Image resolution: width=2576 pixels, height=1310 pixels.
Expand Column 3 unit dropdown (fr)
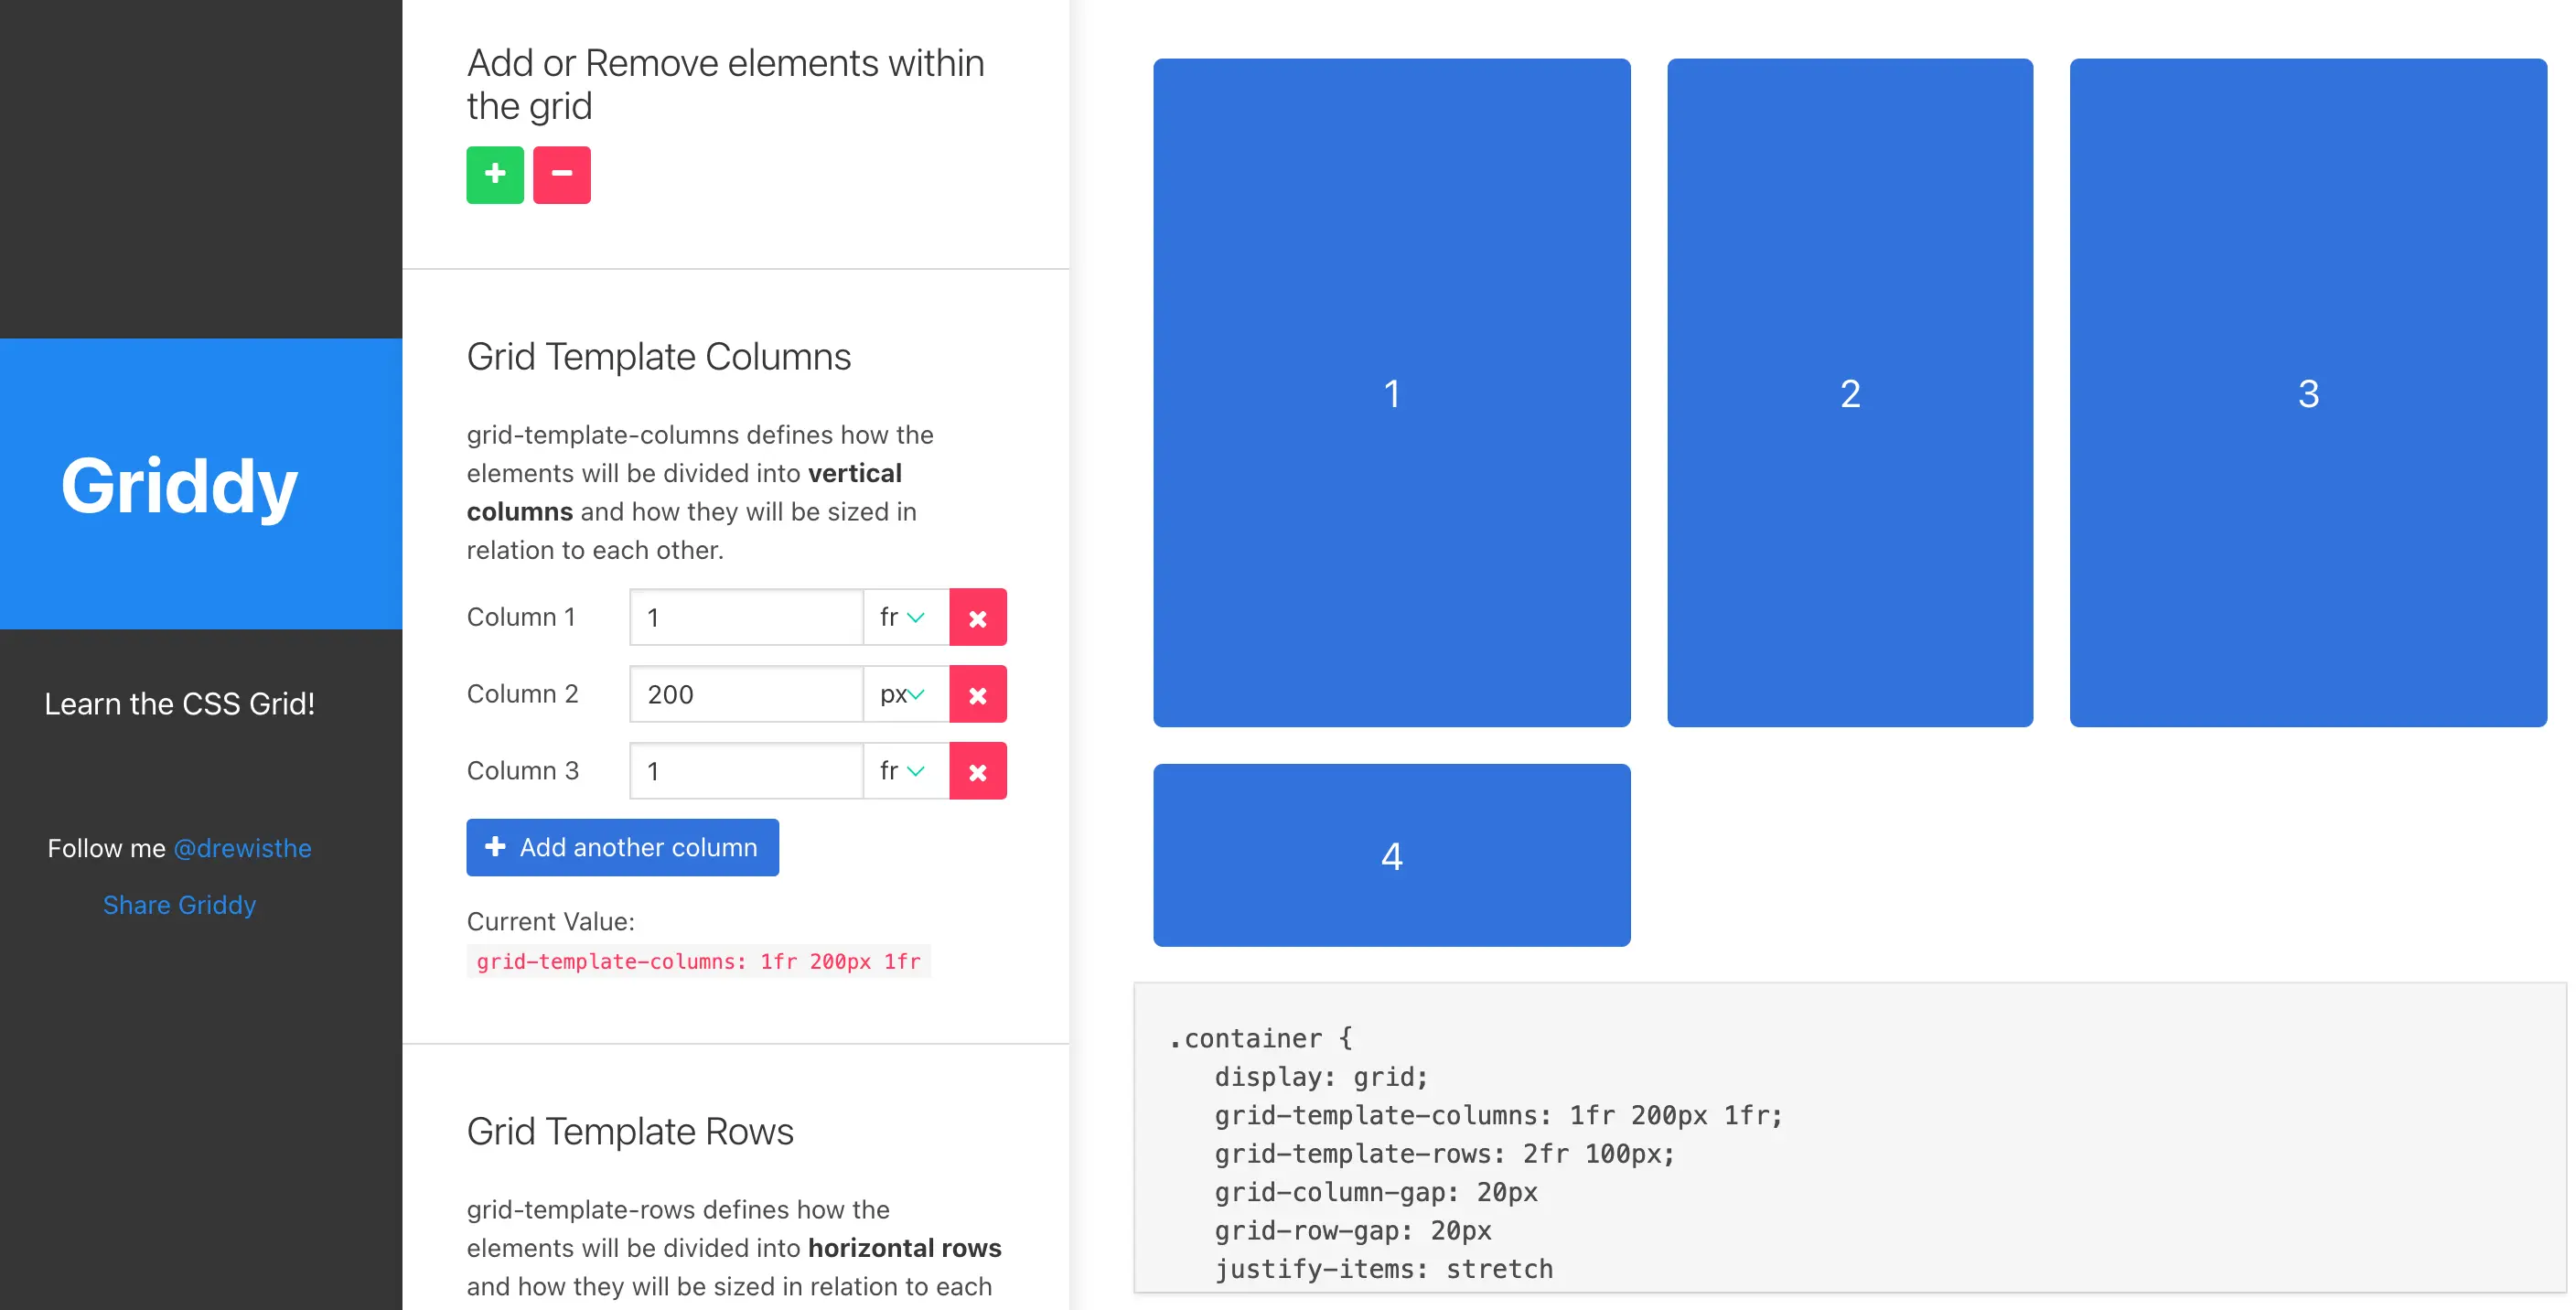click(x=904, y=771)
